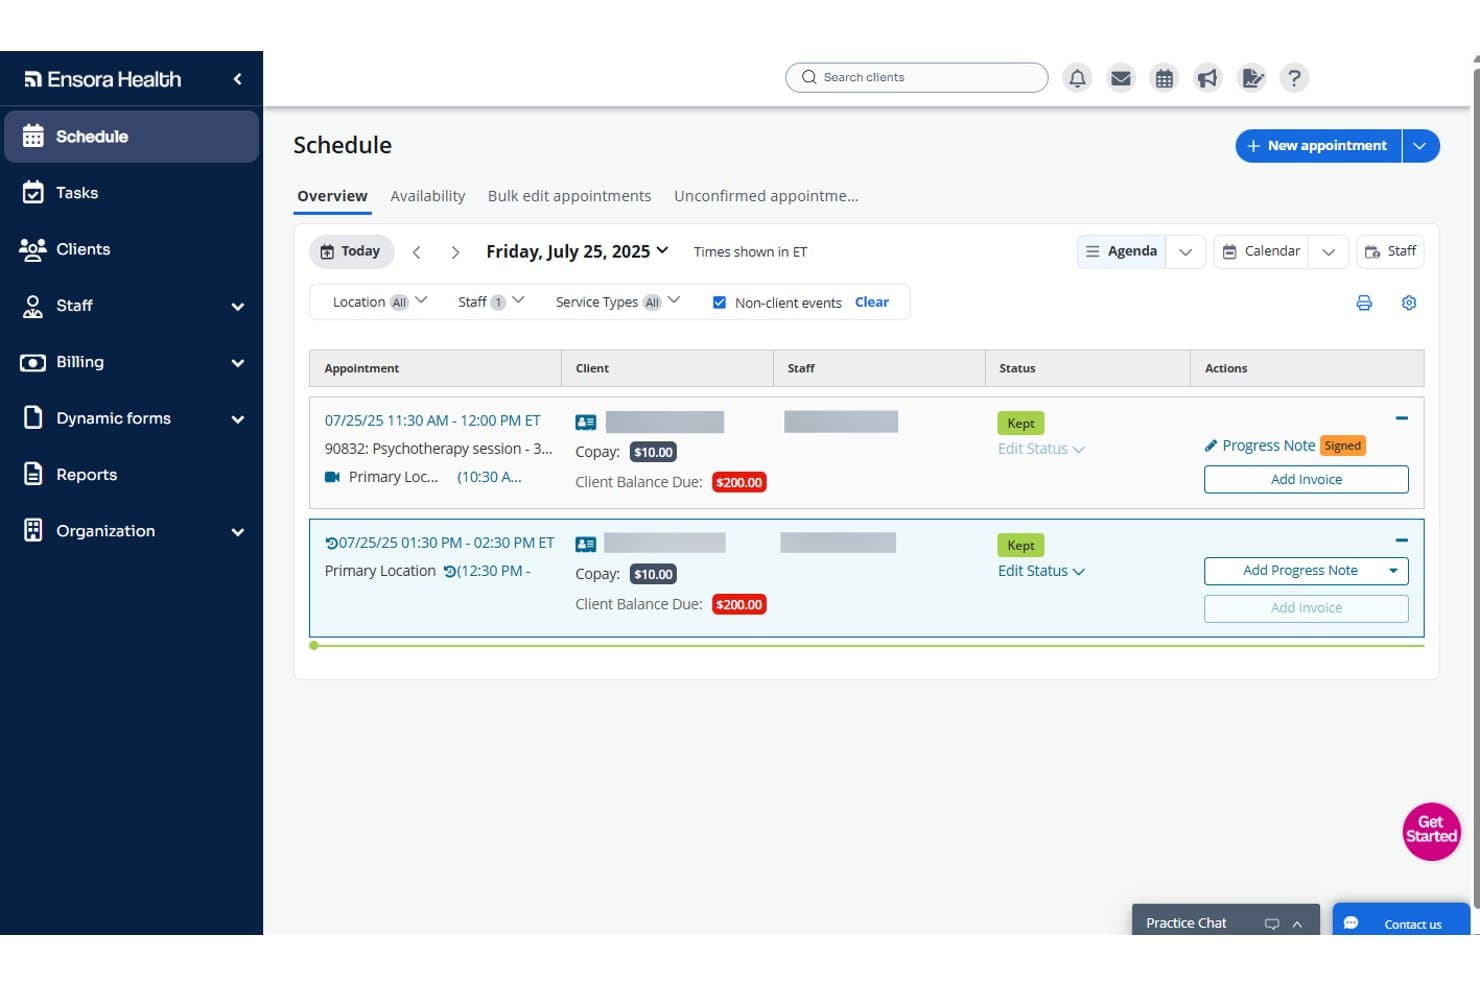Open the announcements megaphone icon

pyautogui.click(x=1208, y=78)
